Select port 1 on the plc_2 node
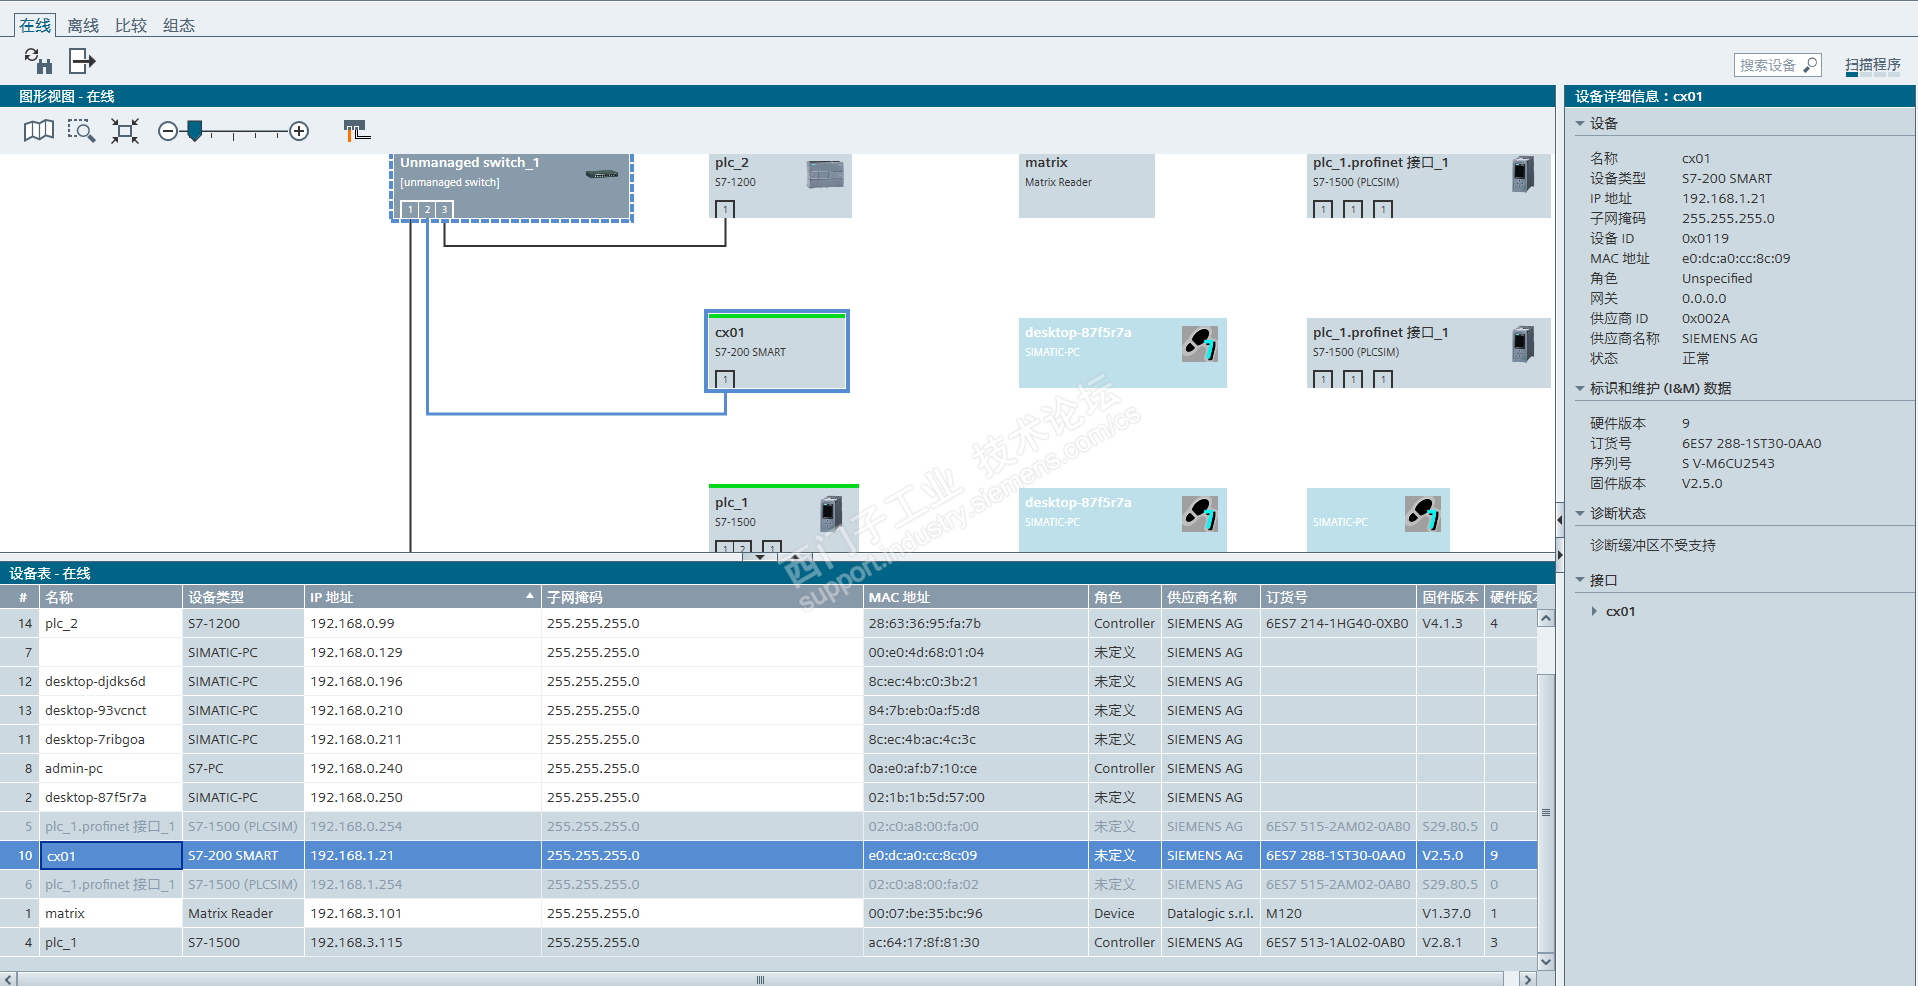Image resolution: width=1918 pixels, height=986 pixels. (725, 209)
